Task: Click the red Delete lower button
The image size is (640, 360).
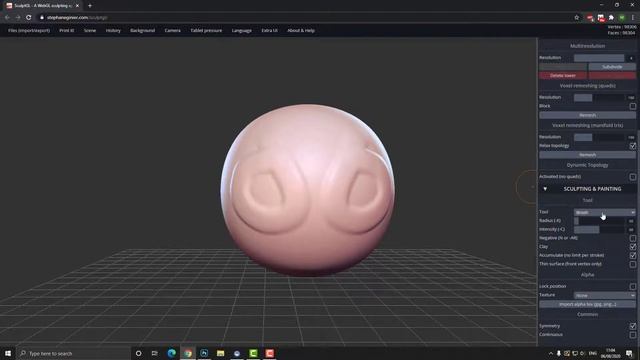Action: pyautogui.click(x=563, y=76)
